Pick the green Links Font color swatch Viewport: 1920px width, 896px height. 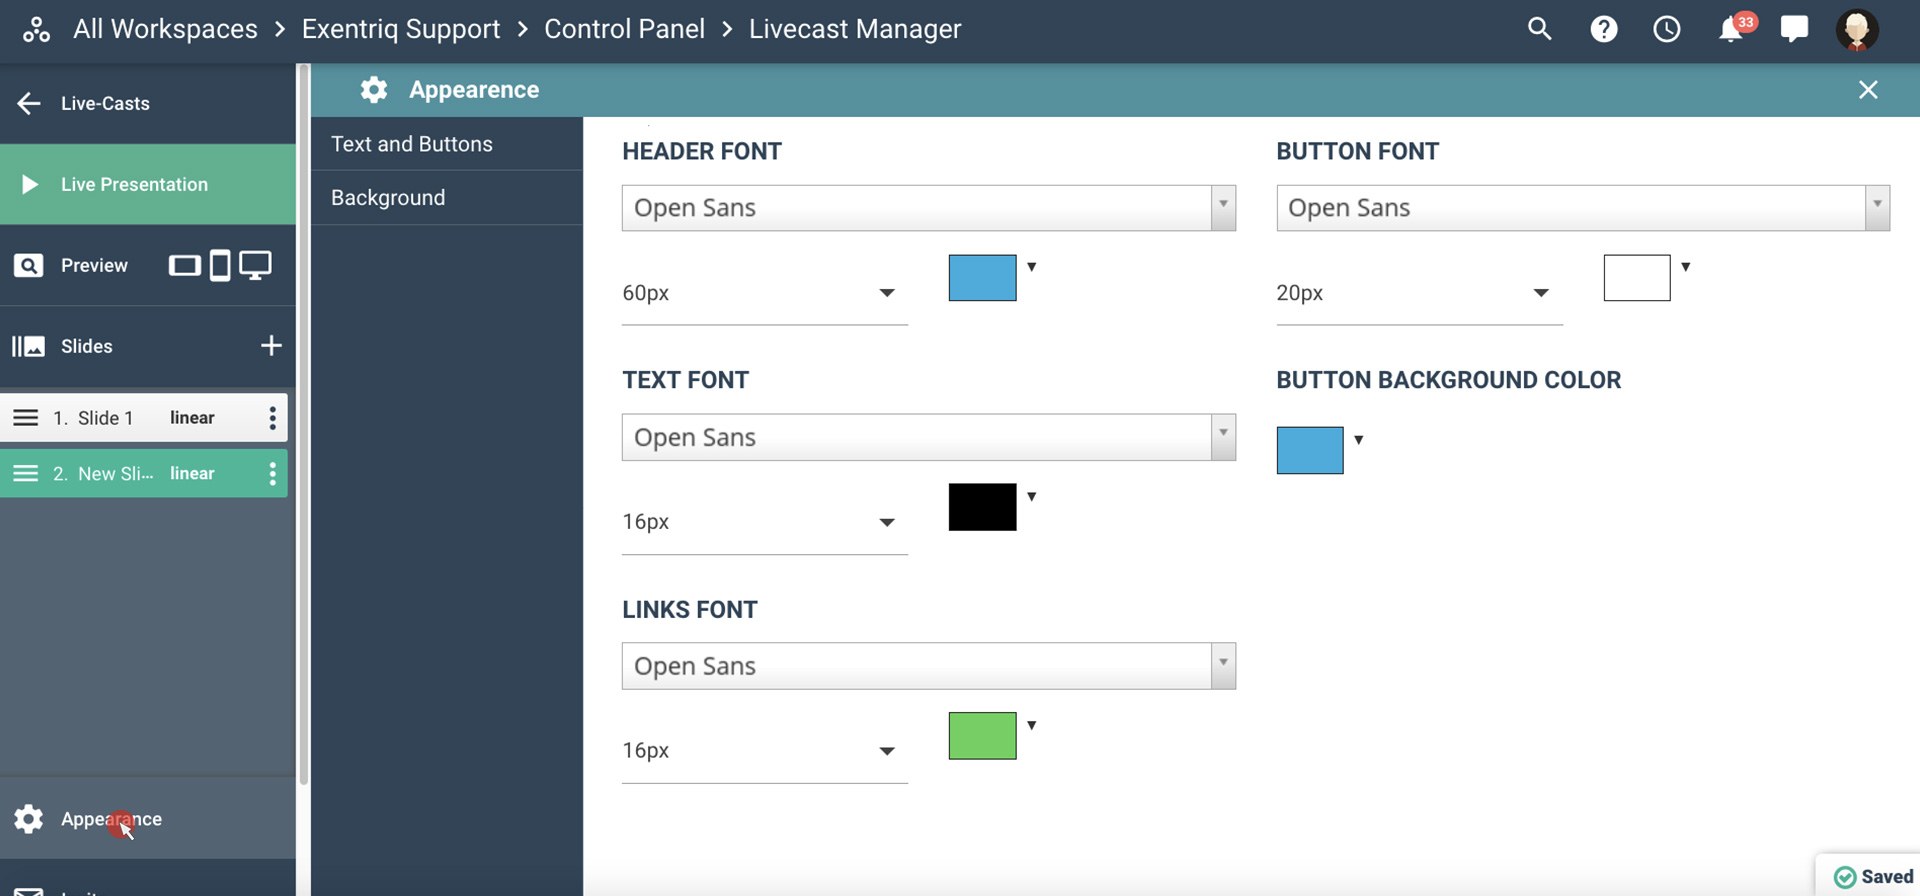click(x=982, y=736)
